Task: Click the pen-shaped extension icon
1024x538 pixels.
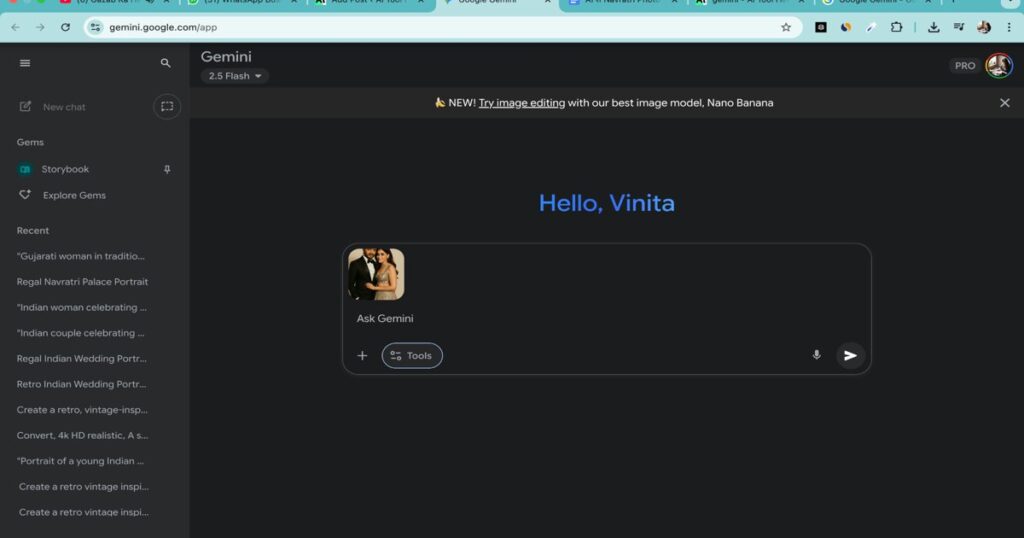Action: coord(871,27)
